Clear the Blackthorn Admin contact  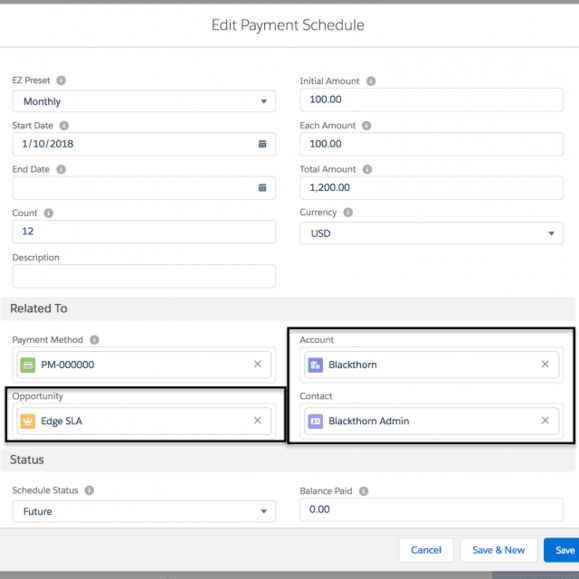tap(545, 420)
